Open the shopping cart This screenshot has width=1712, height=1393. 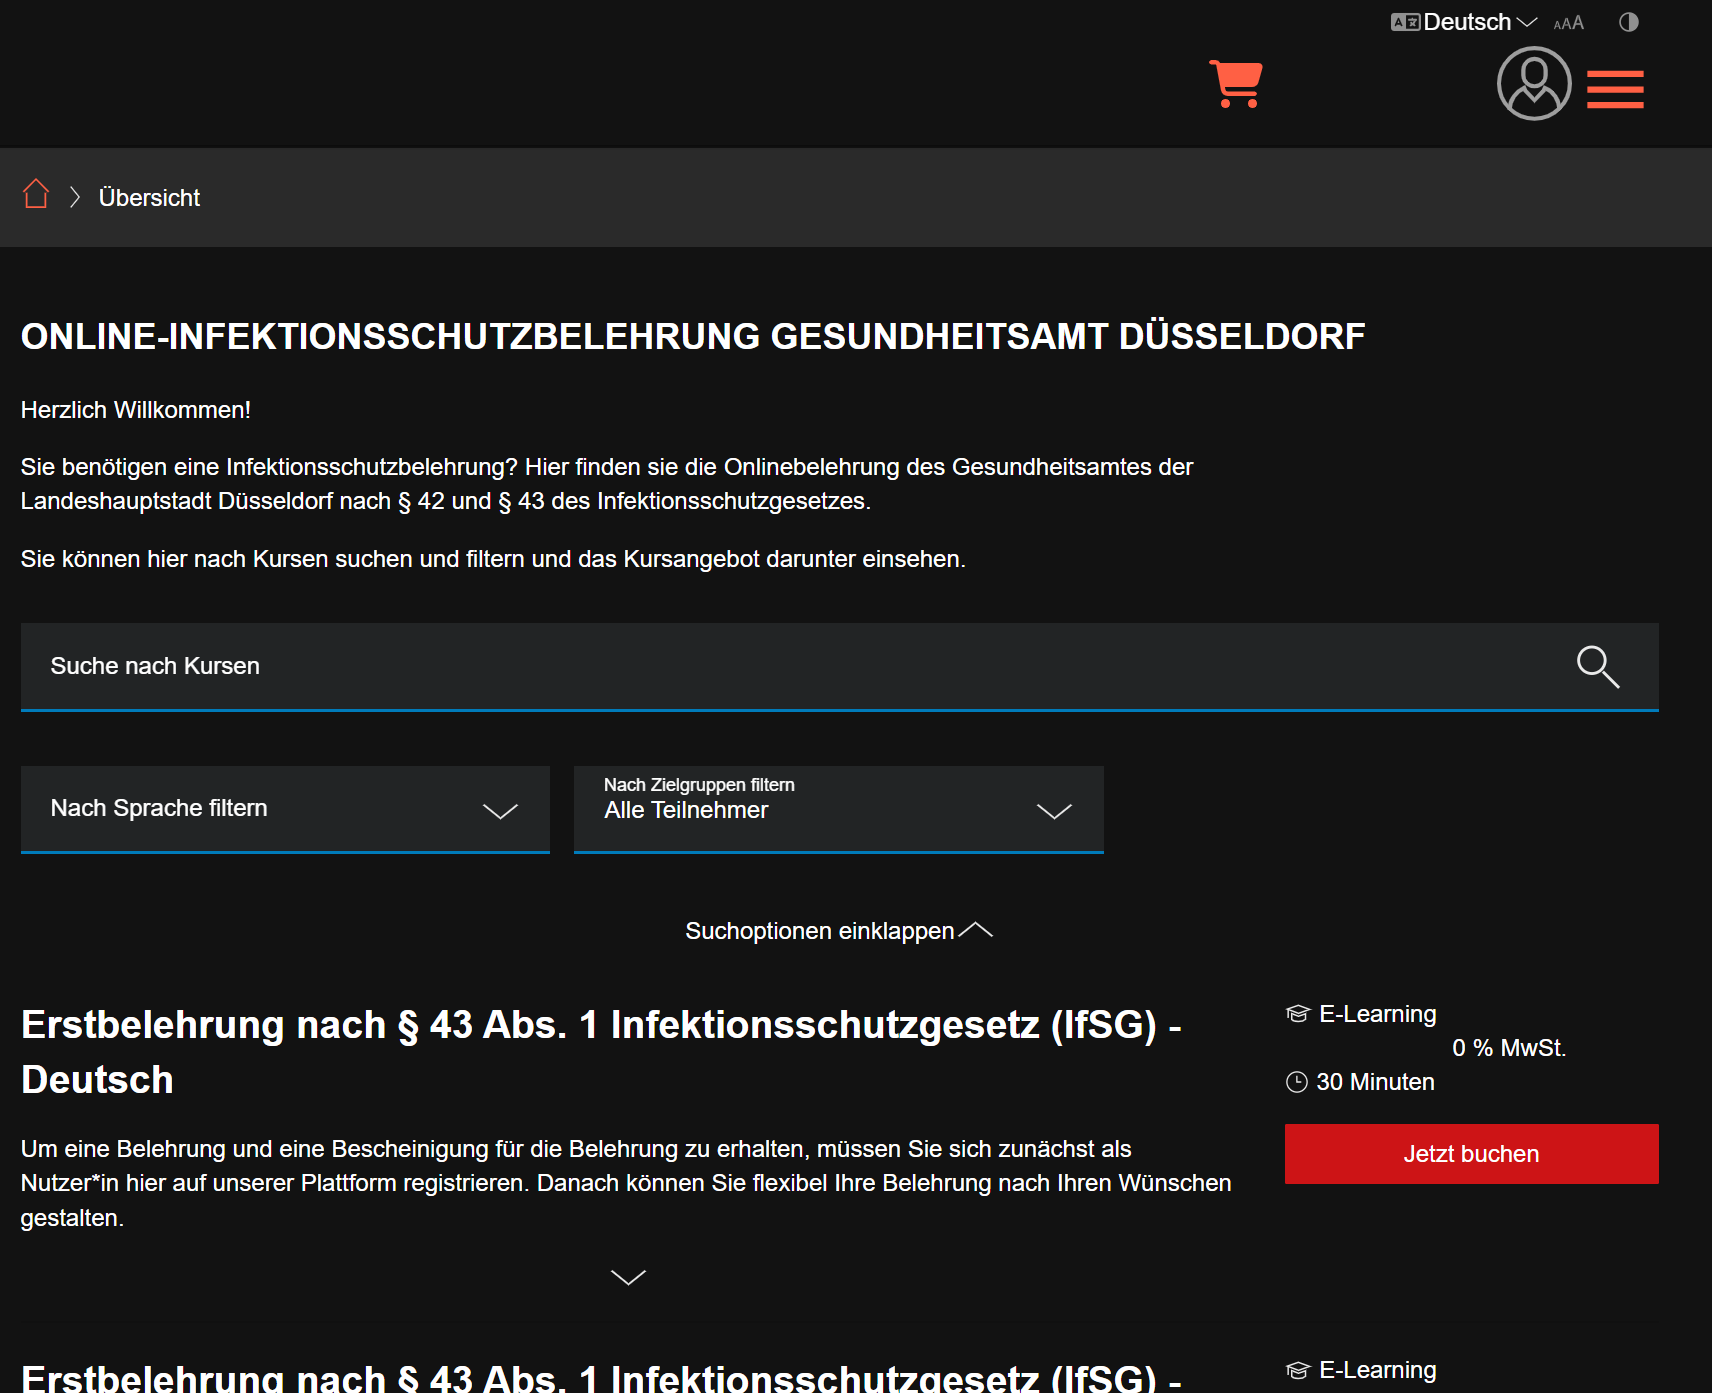tap(1236, 84)
